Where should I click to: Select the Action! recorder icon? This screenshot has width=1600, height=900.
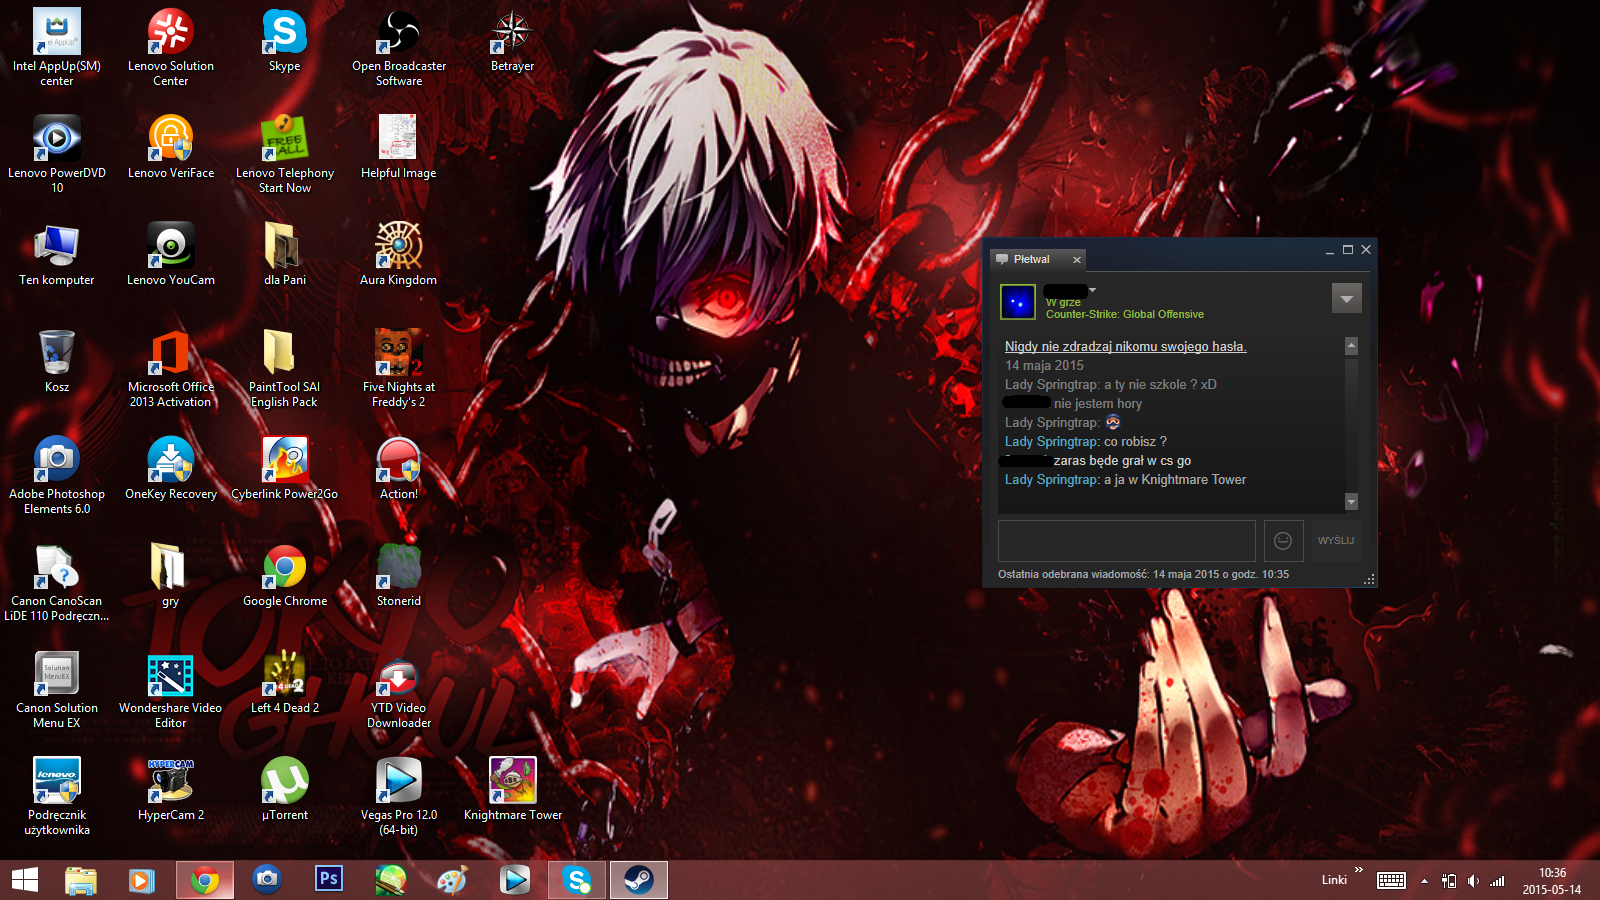point(399,469)
